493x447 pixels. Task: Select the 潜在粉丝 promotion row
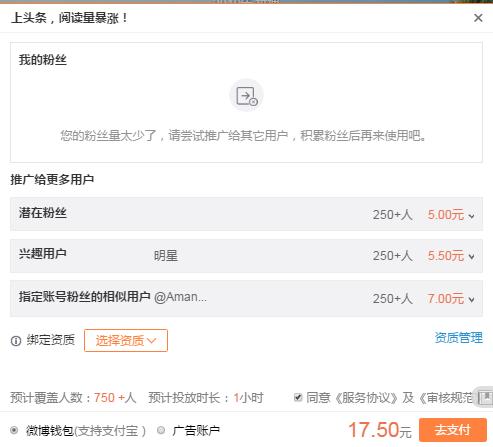246,214
